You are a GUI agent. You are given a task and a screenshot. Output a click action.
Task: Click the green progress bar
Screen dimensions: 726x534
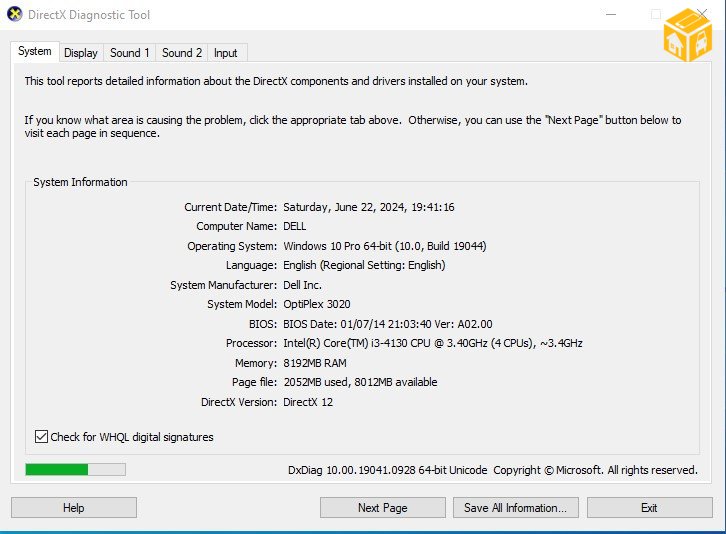click(x=75, y=469)
